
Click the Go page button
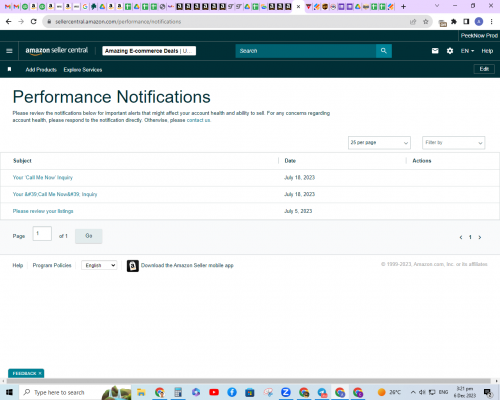tap(89, 236)
